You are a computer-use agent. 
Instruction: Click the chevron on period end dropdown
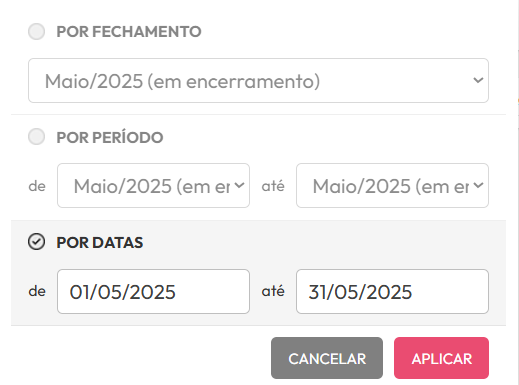pyautogui.click(x=478, y=185)
